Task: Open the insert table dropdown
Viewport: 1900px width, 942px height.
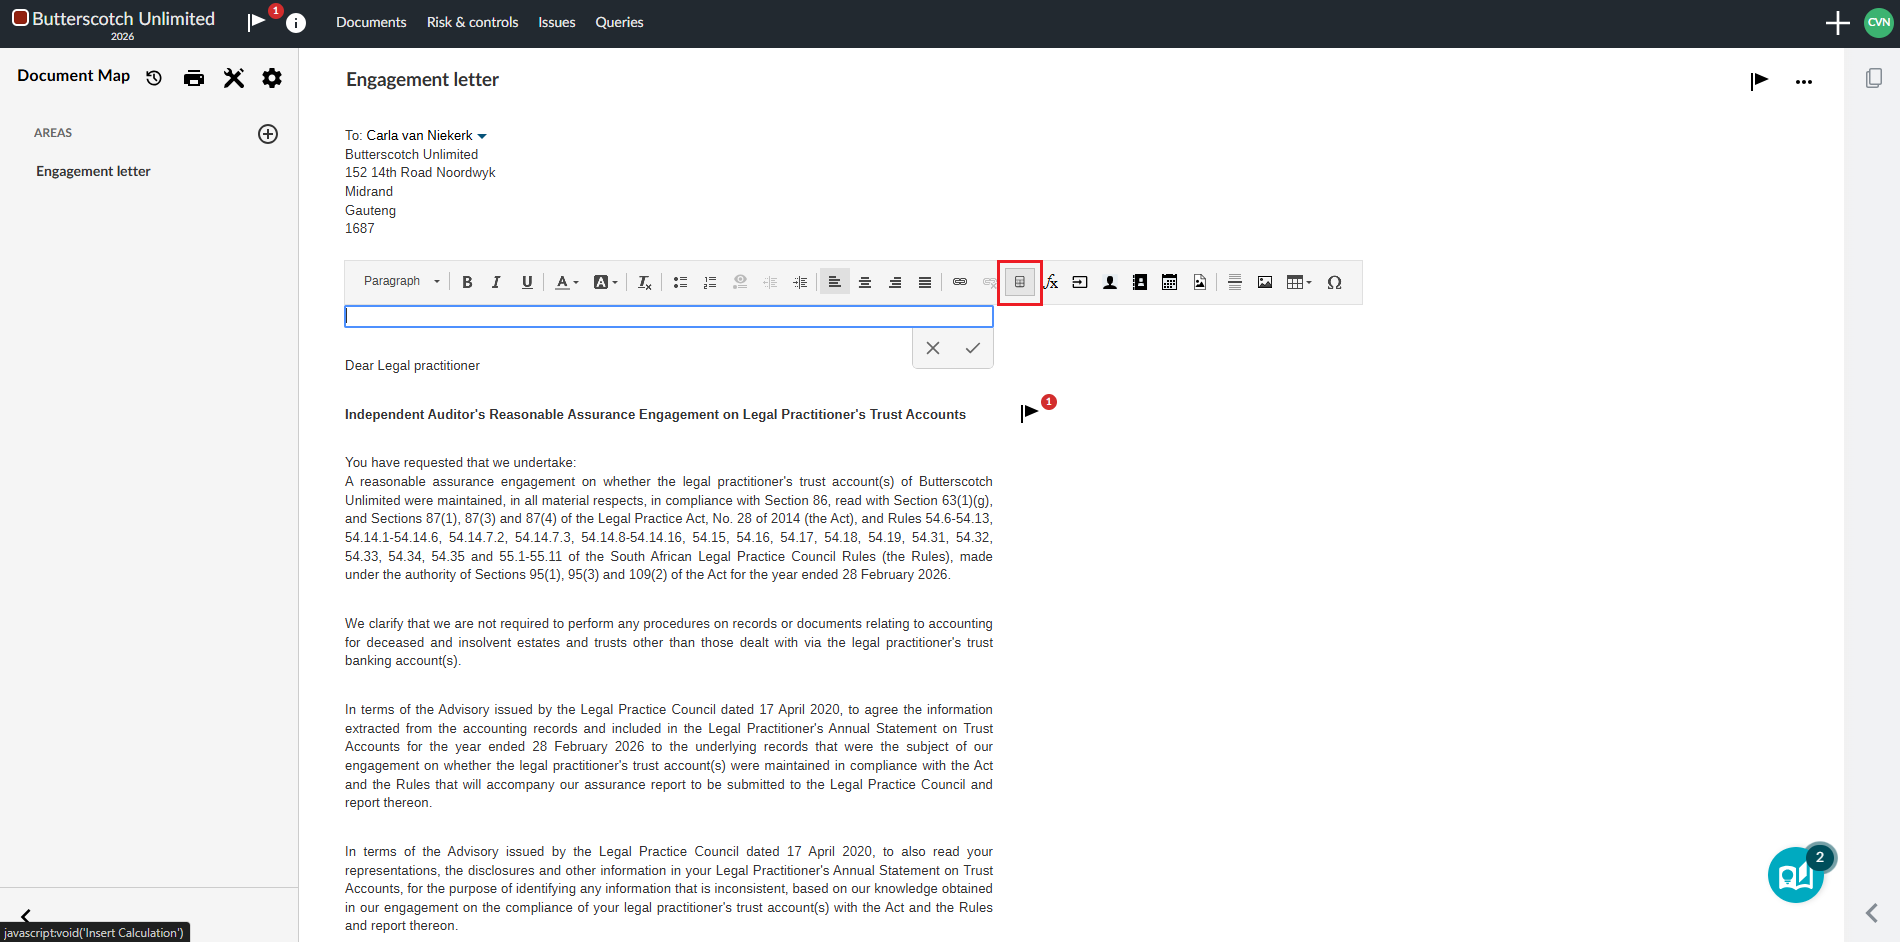Action: (x=1298, y=282)
